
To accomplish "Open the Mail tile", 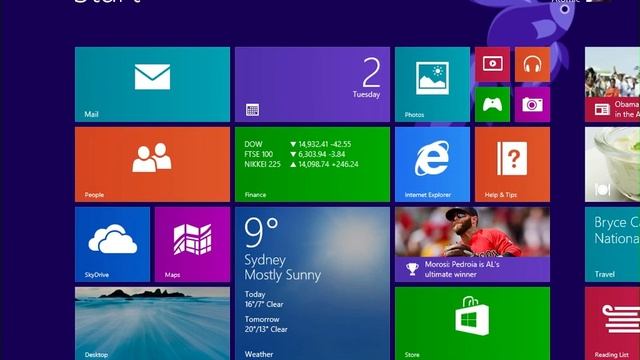I will click(152, 84).
